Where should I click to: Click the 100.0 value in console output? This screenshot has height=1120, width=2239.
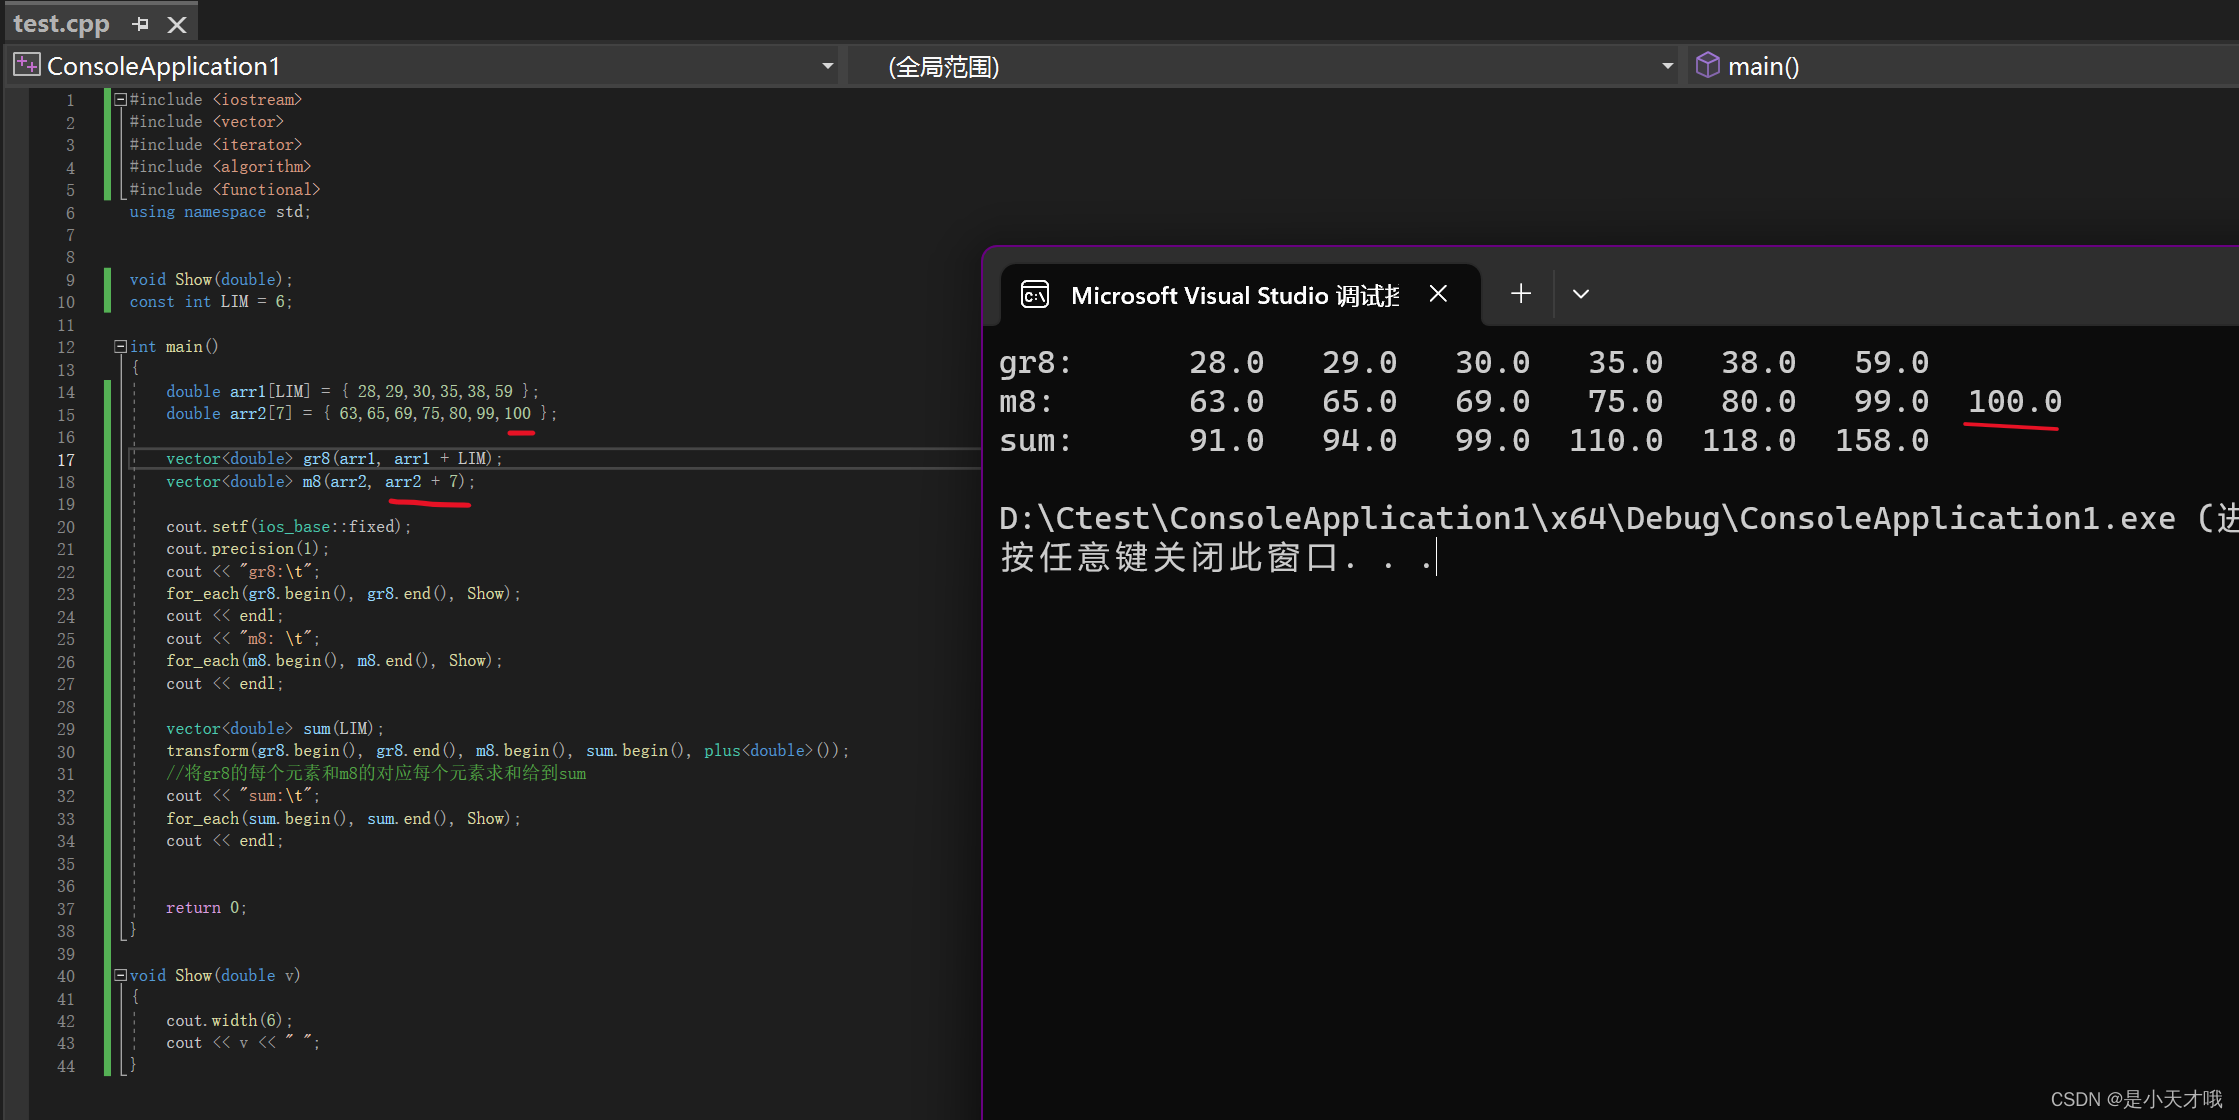[2014, 402]
